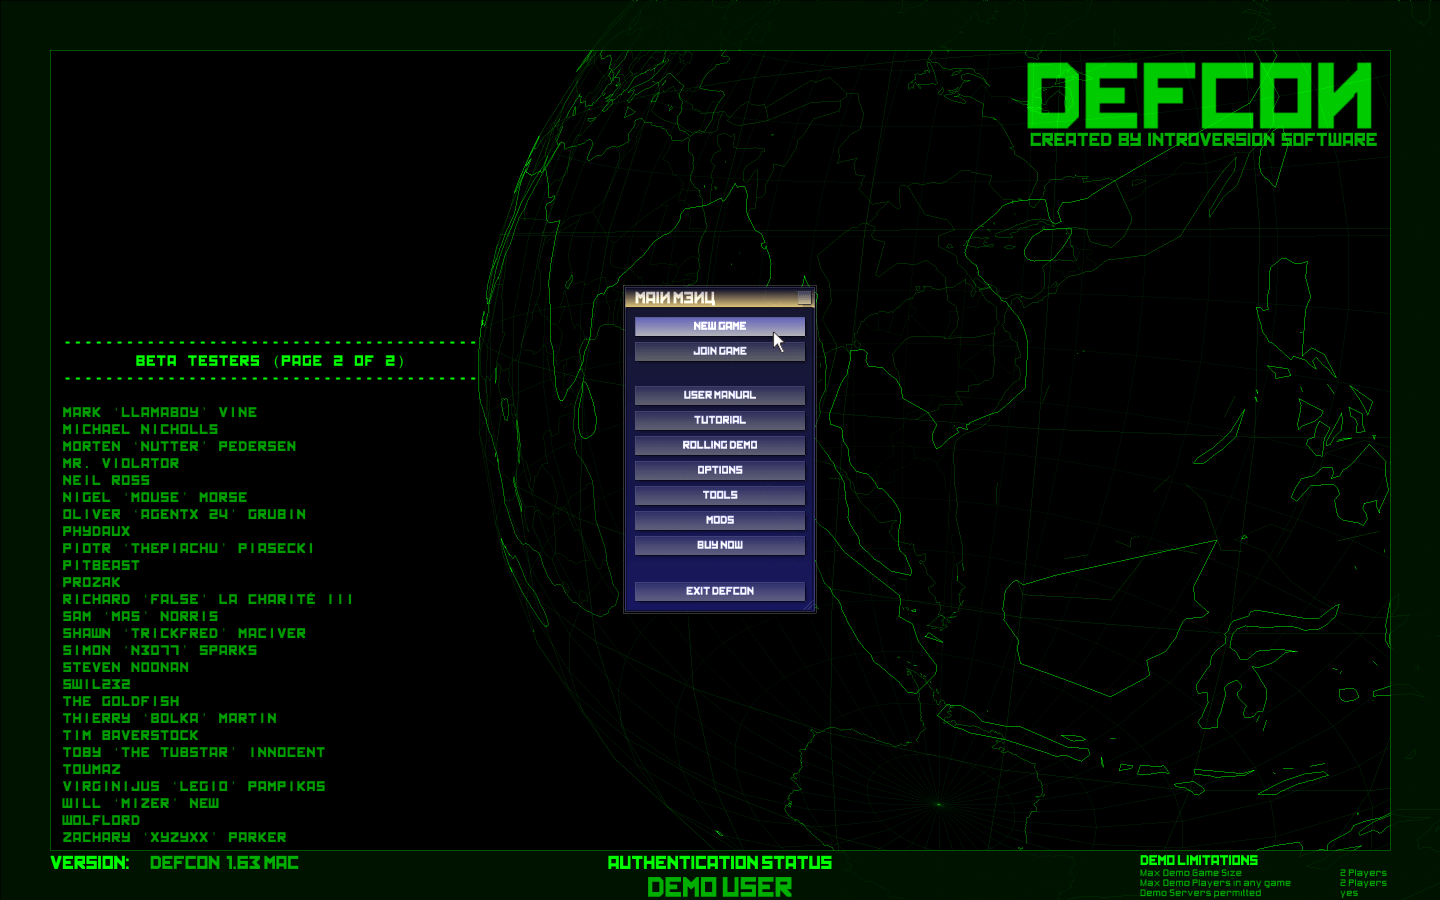Click the 'Version:' label
Image resolution: width=1440 pixels, height=900 pixels.
click(90, 863)
